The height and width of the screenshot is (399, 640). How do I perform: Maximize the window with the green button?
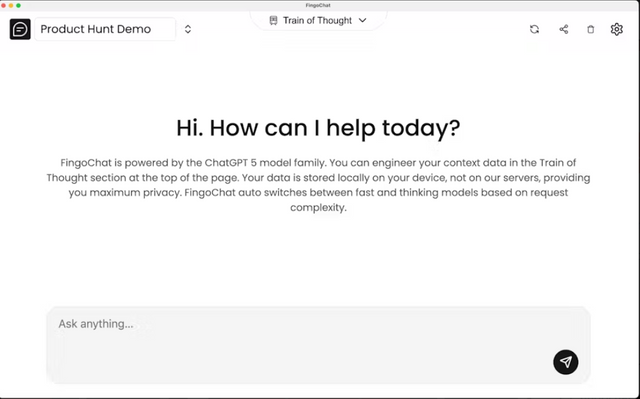tap(18, 5)
